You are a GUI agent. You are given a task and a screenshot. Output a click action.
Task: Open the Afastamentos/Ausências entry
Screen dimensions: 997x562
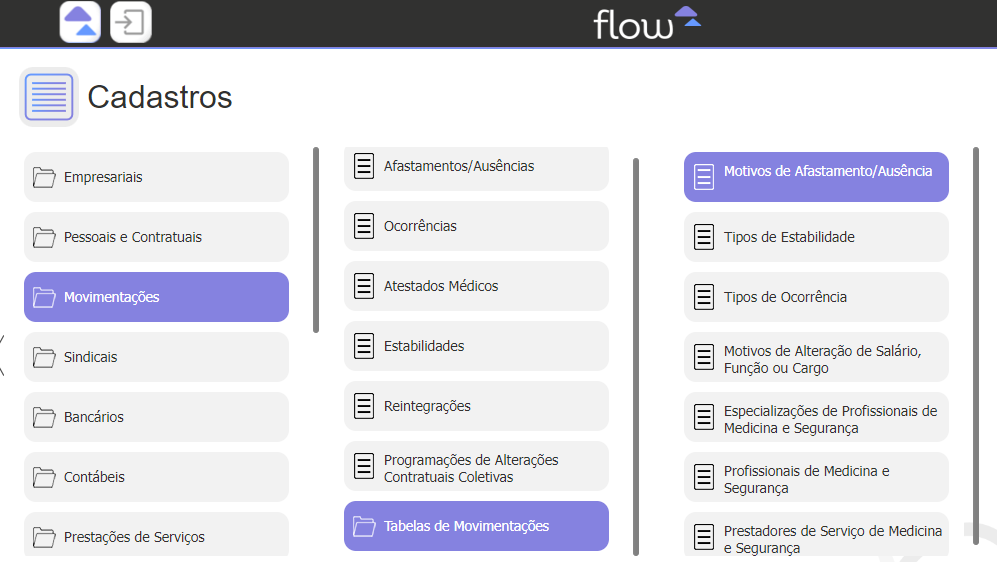tap(476, 168)
